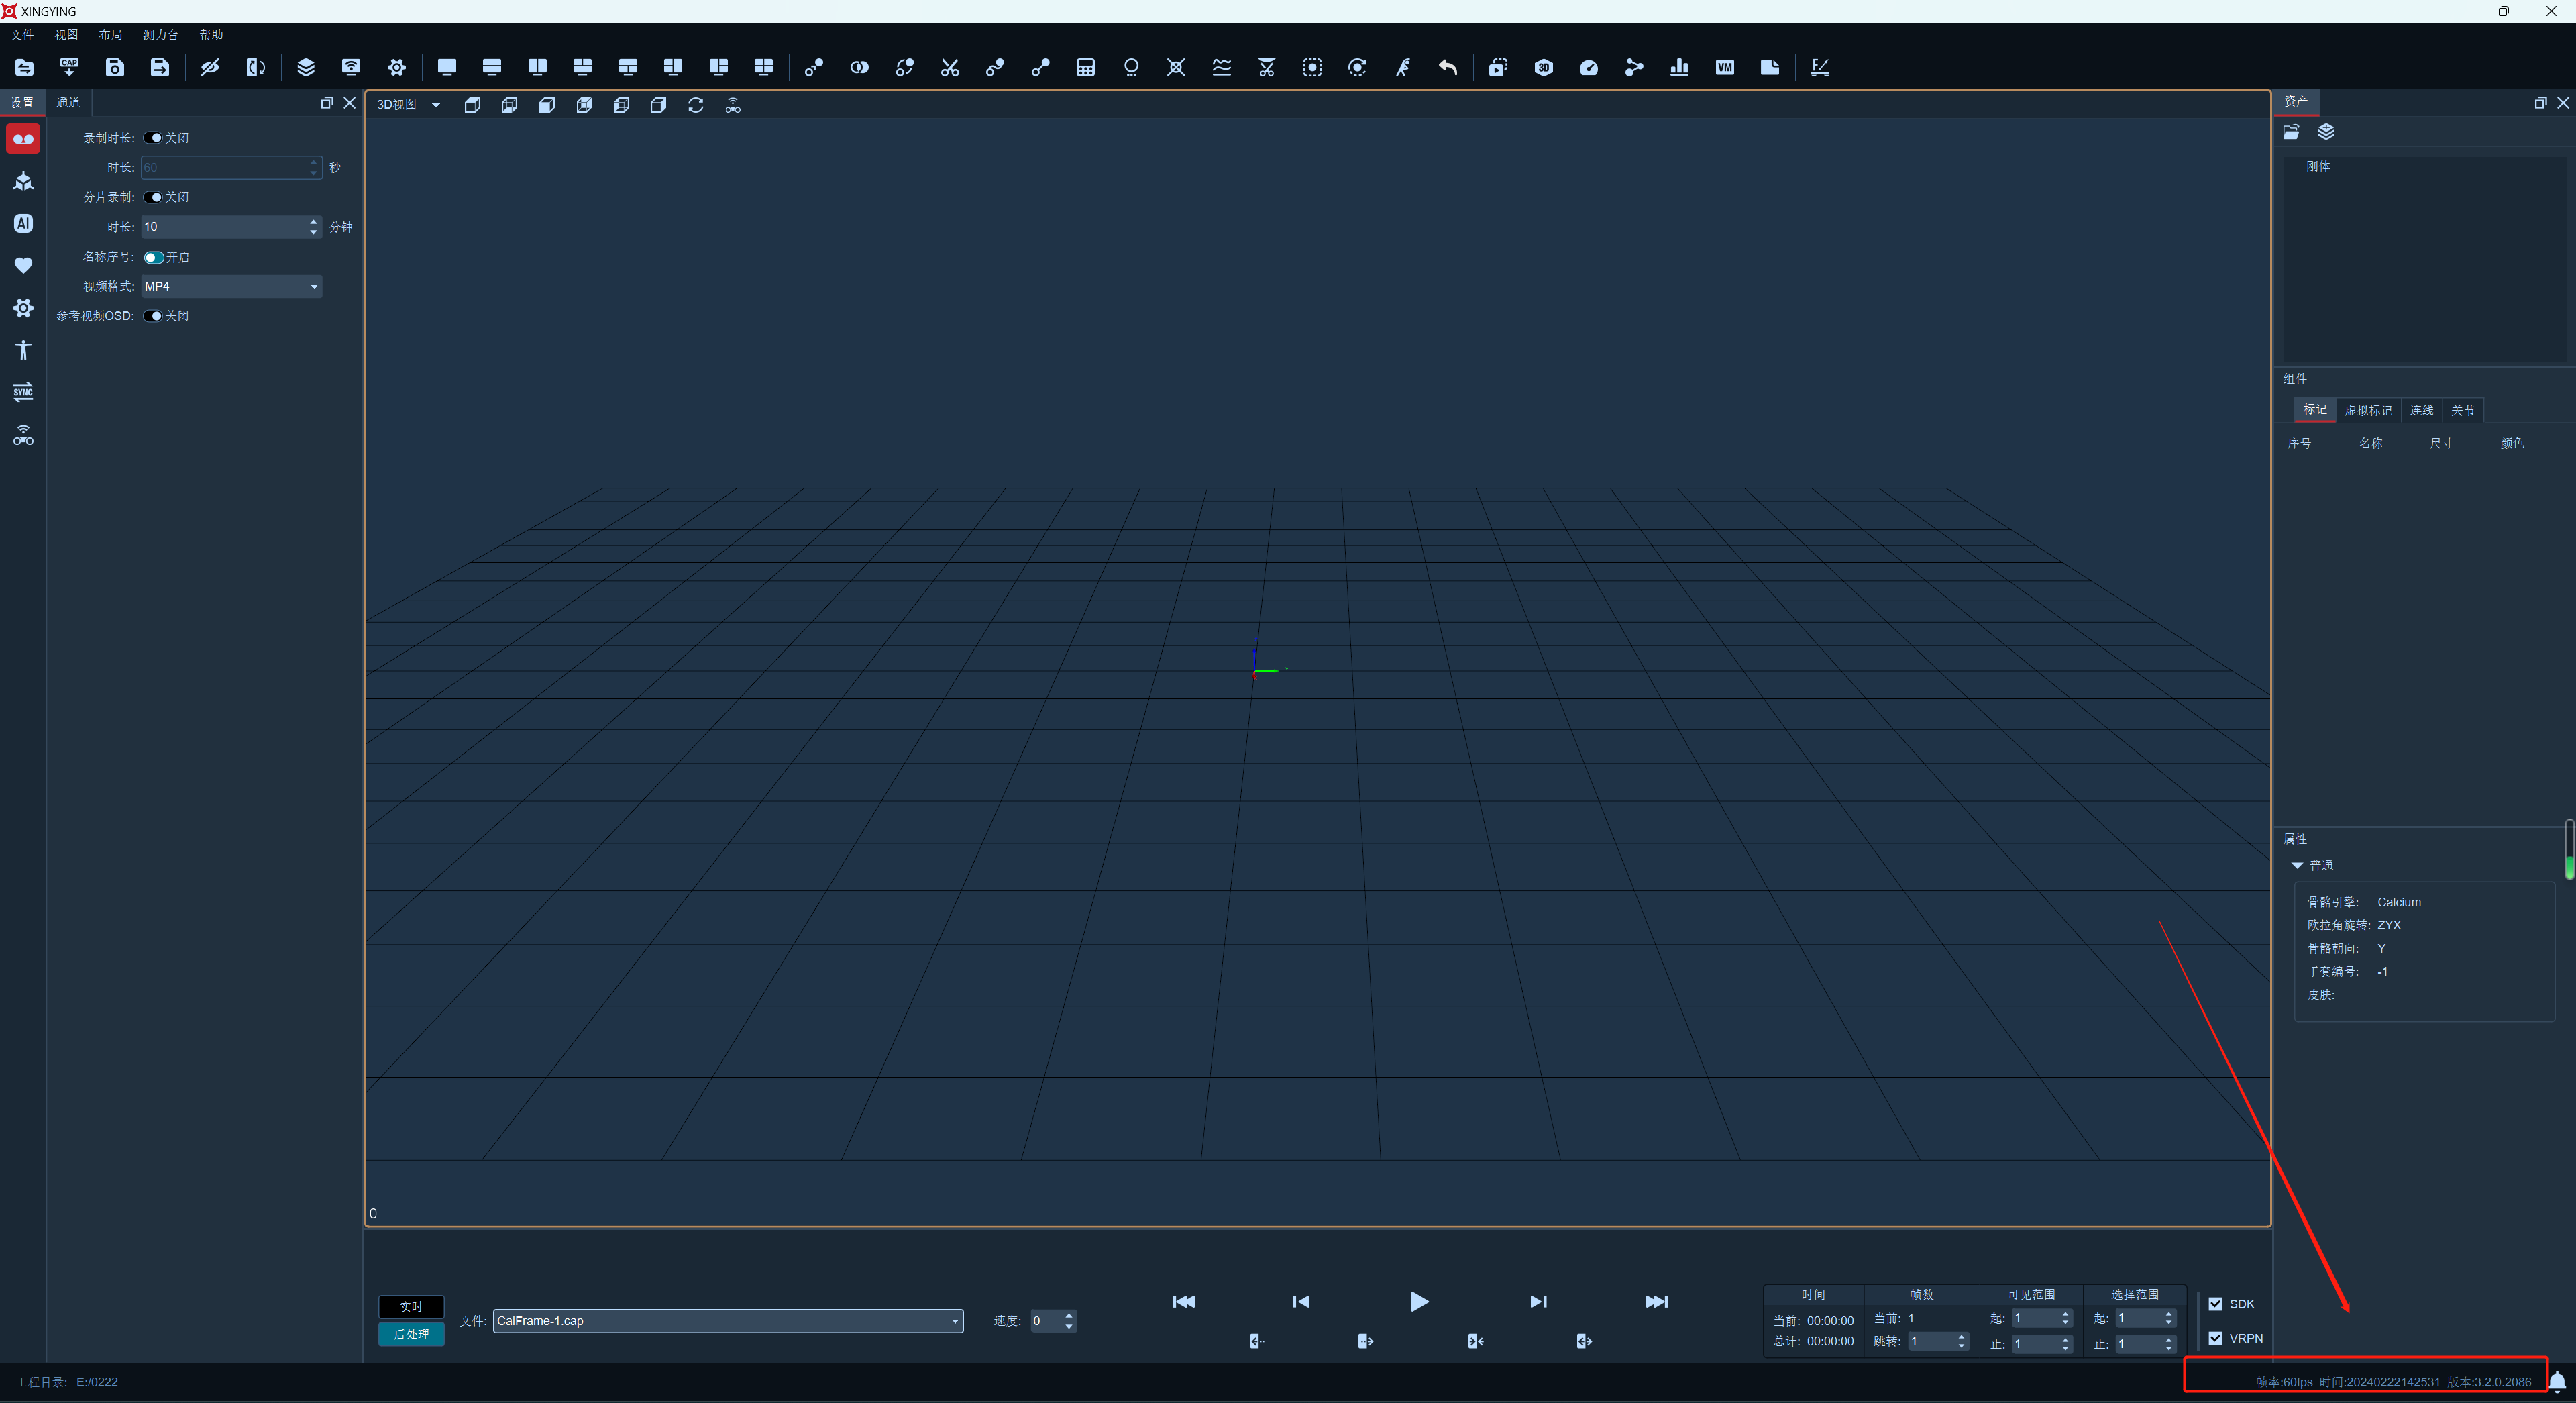Click the heart icon in left sidebar
This screenshot has width=2576, height=1403.
pyautogui.click(x=23, y=266)
